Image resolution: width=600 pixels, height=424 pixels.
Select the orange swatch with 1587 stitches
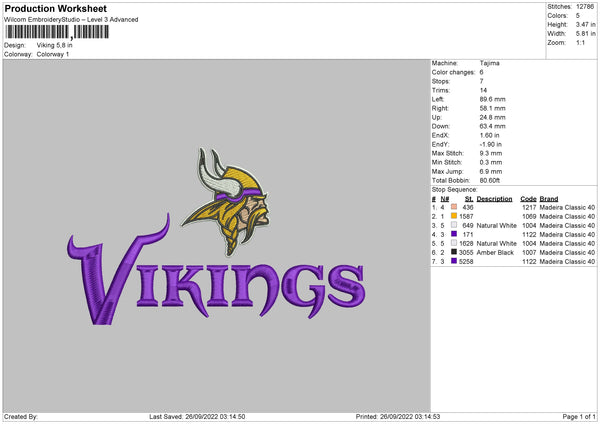click(454, 216)
